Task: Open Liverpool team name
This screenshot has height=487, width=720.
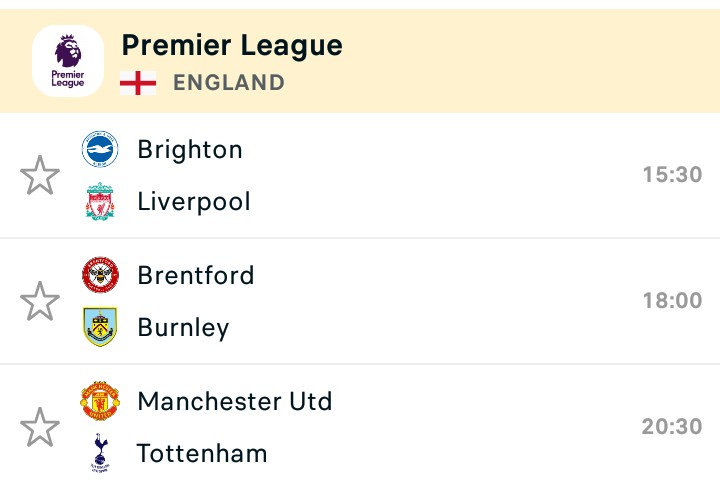Action: point(194,202)
